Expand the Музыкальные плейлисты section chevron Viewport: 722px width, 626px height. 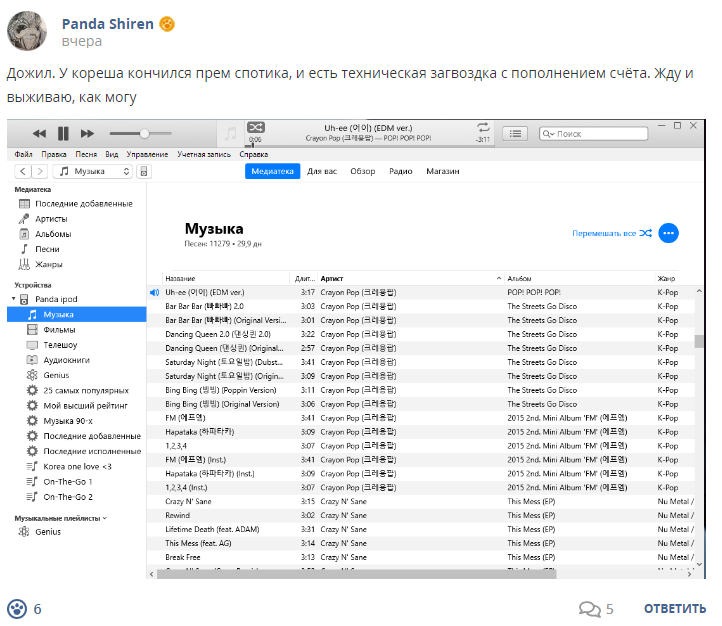coord(105,518)
